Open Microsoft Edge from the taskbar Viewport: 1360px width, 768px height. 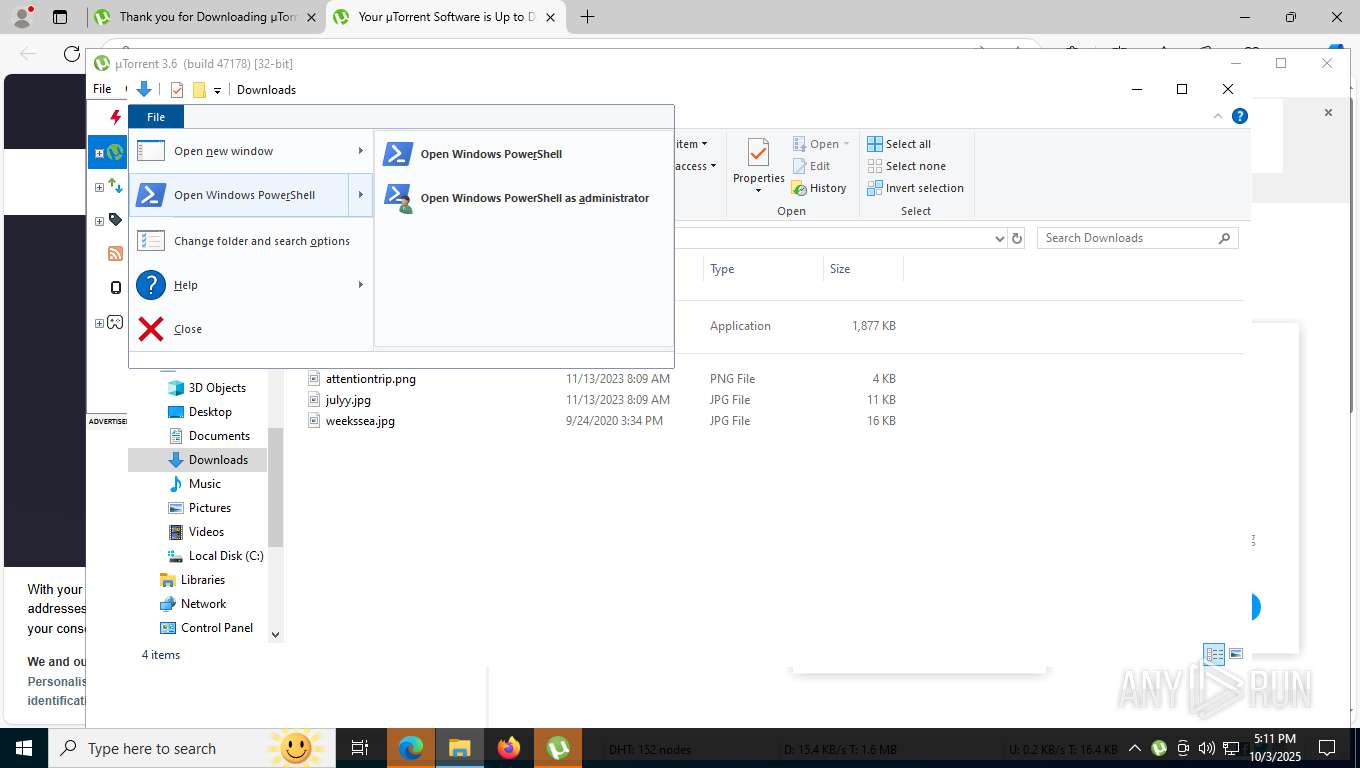pos(411,748)
